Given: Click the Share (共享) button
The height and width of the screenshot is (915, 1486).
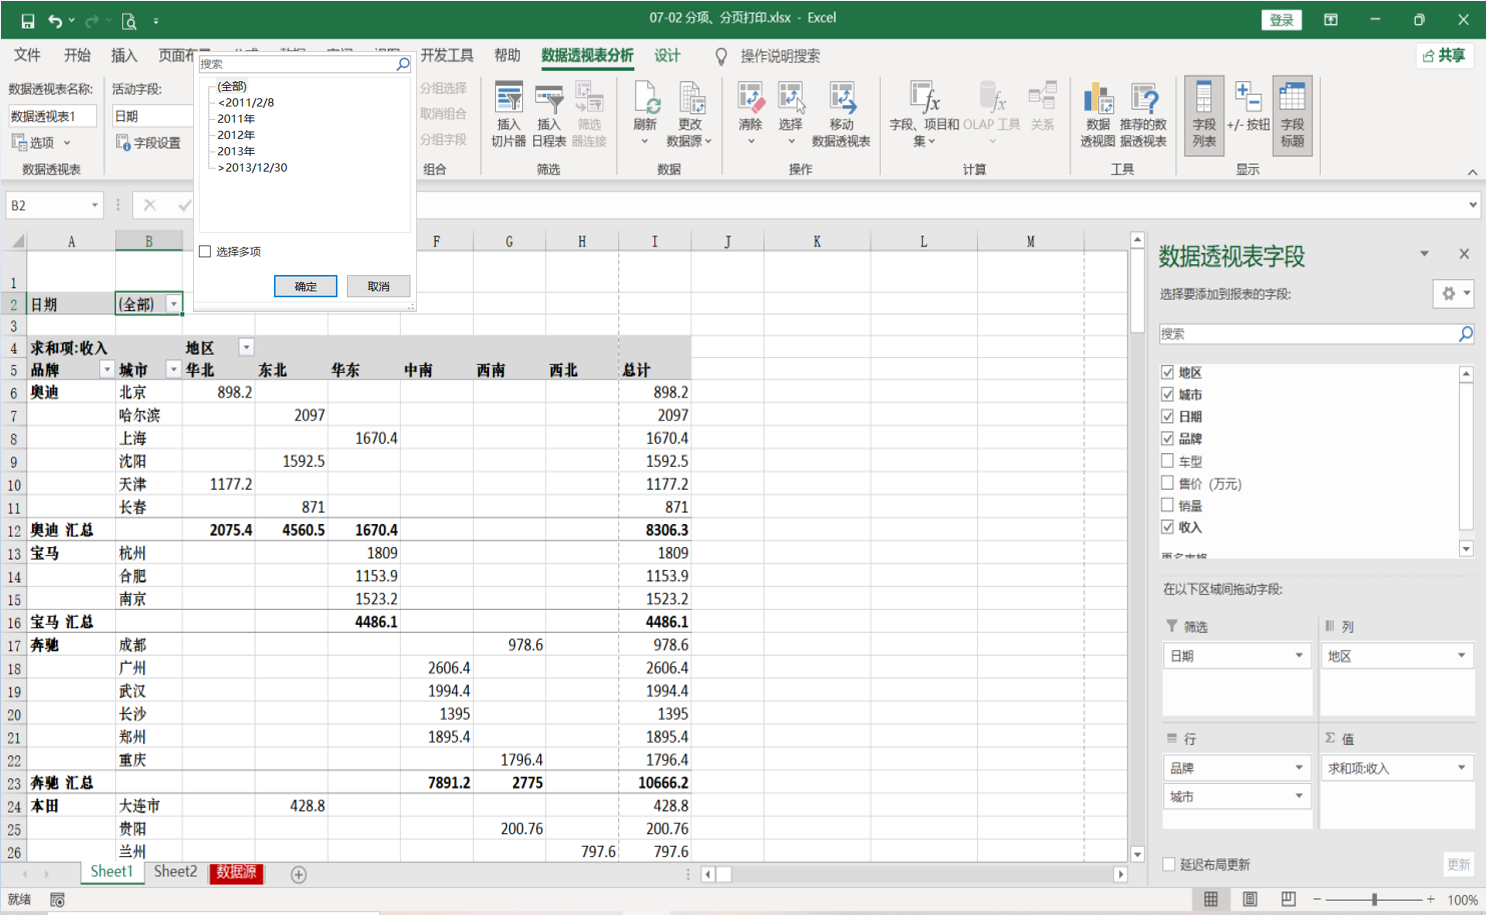Looking at the screenshot, I should pyautogui.click(x=1445, y=56).
